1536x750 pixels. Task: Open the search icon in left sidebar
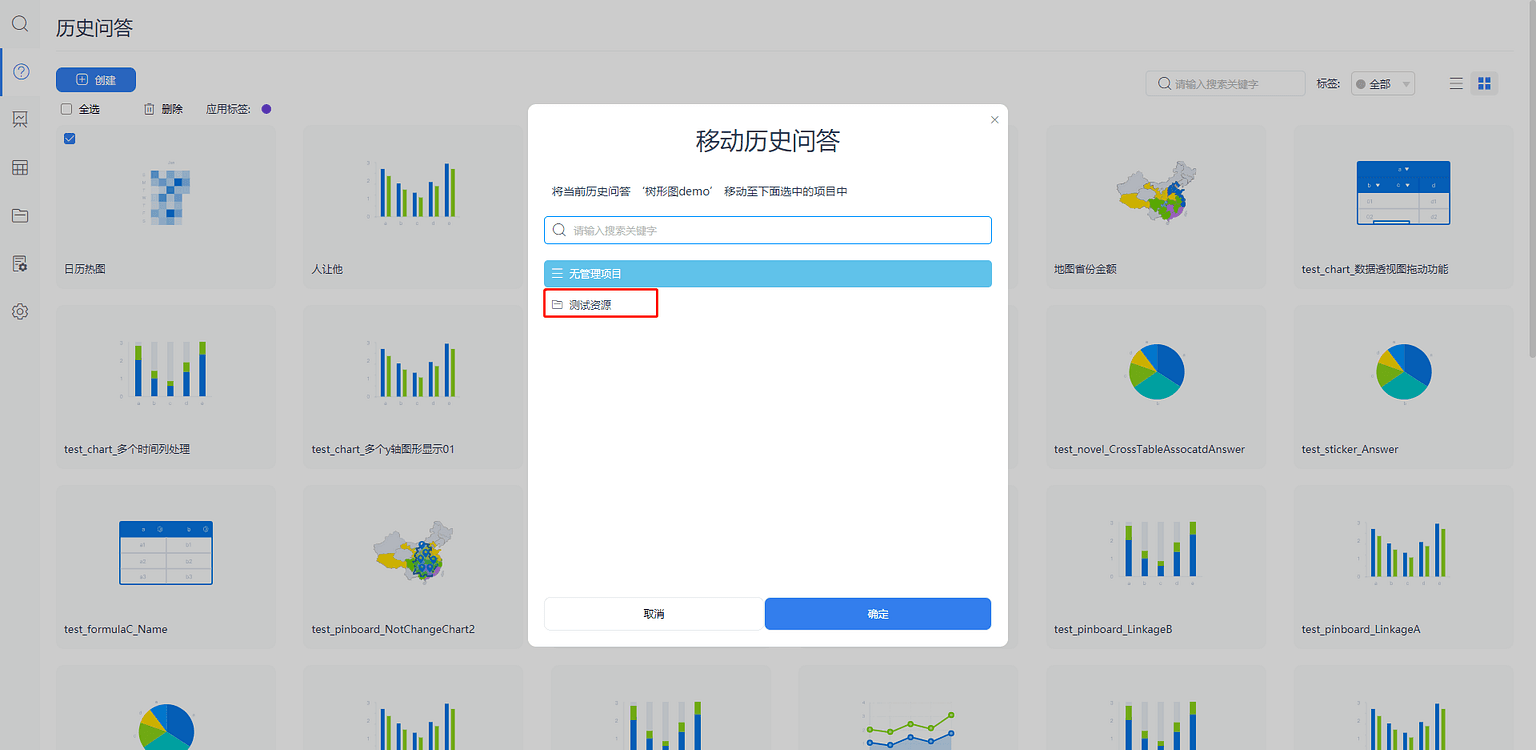20,23
